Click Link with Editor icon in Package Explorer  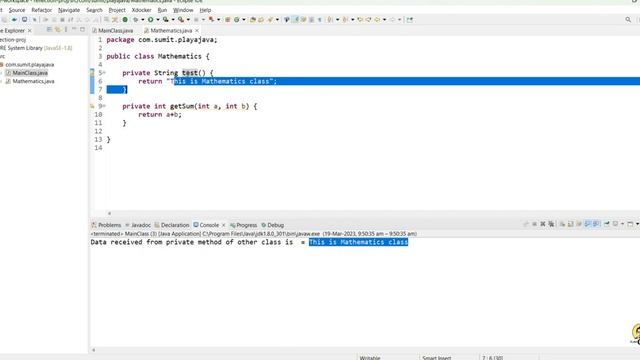(57, 30)
